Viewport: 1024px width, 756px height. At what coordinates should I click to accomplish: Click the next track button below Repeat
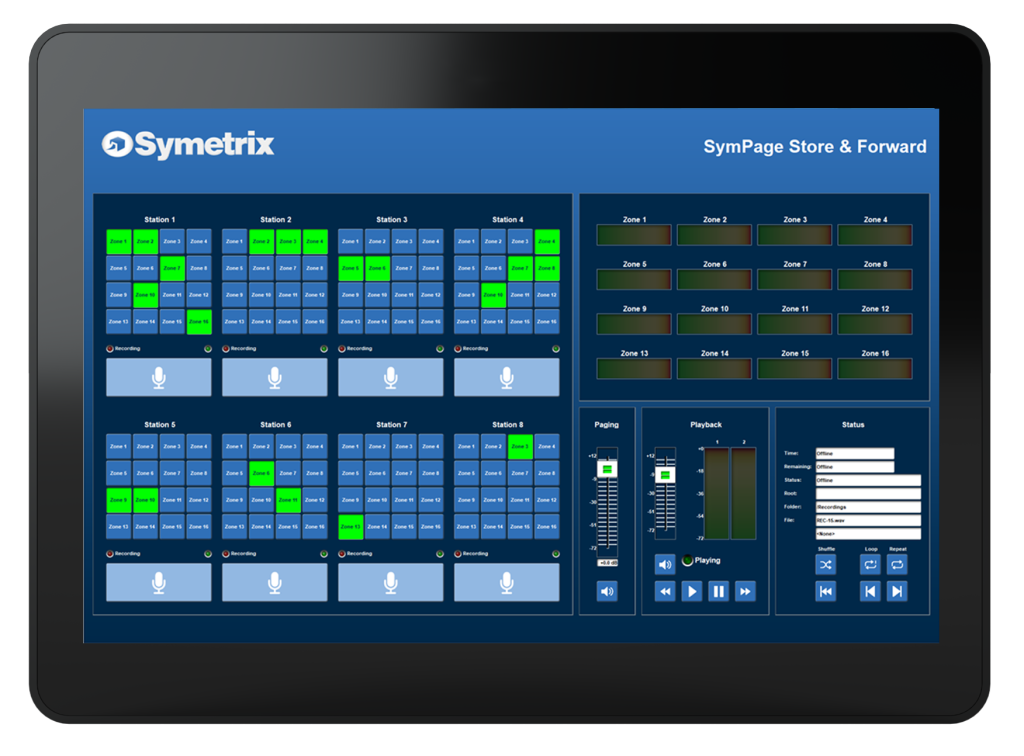tap(897, 591)
